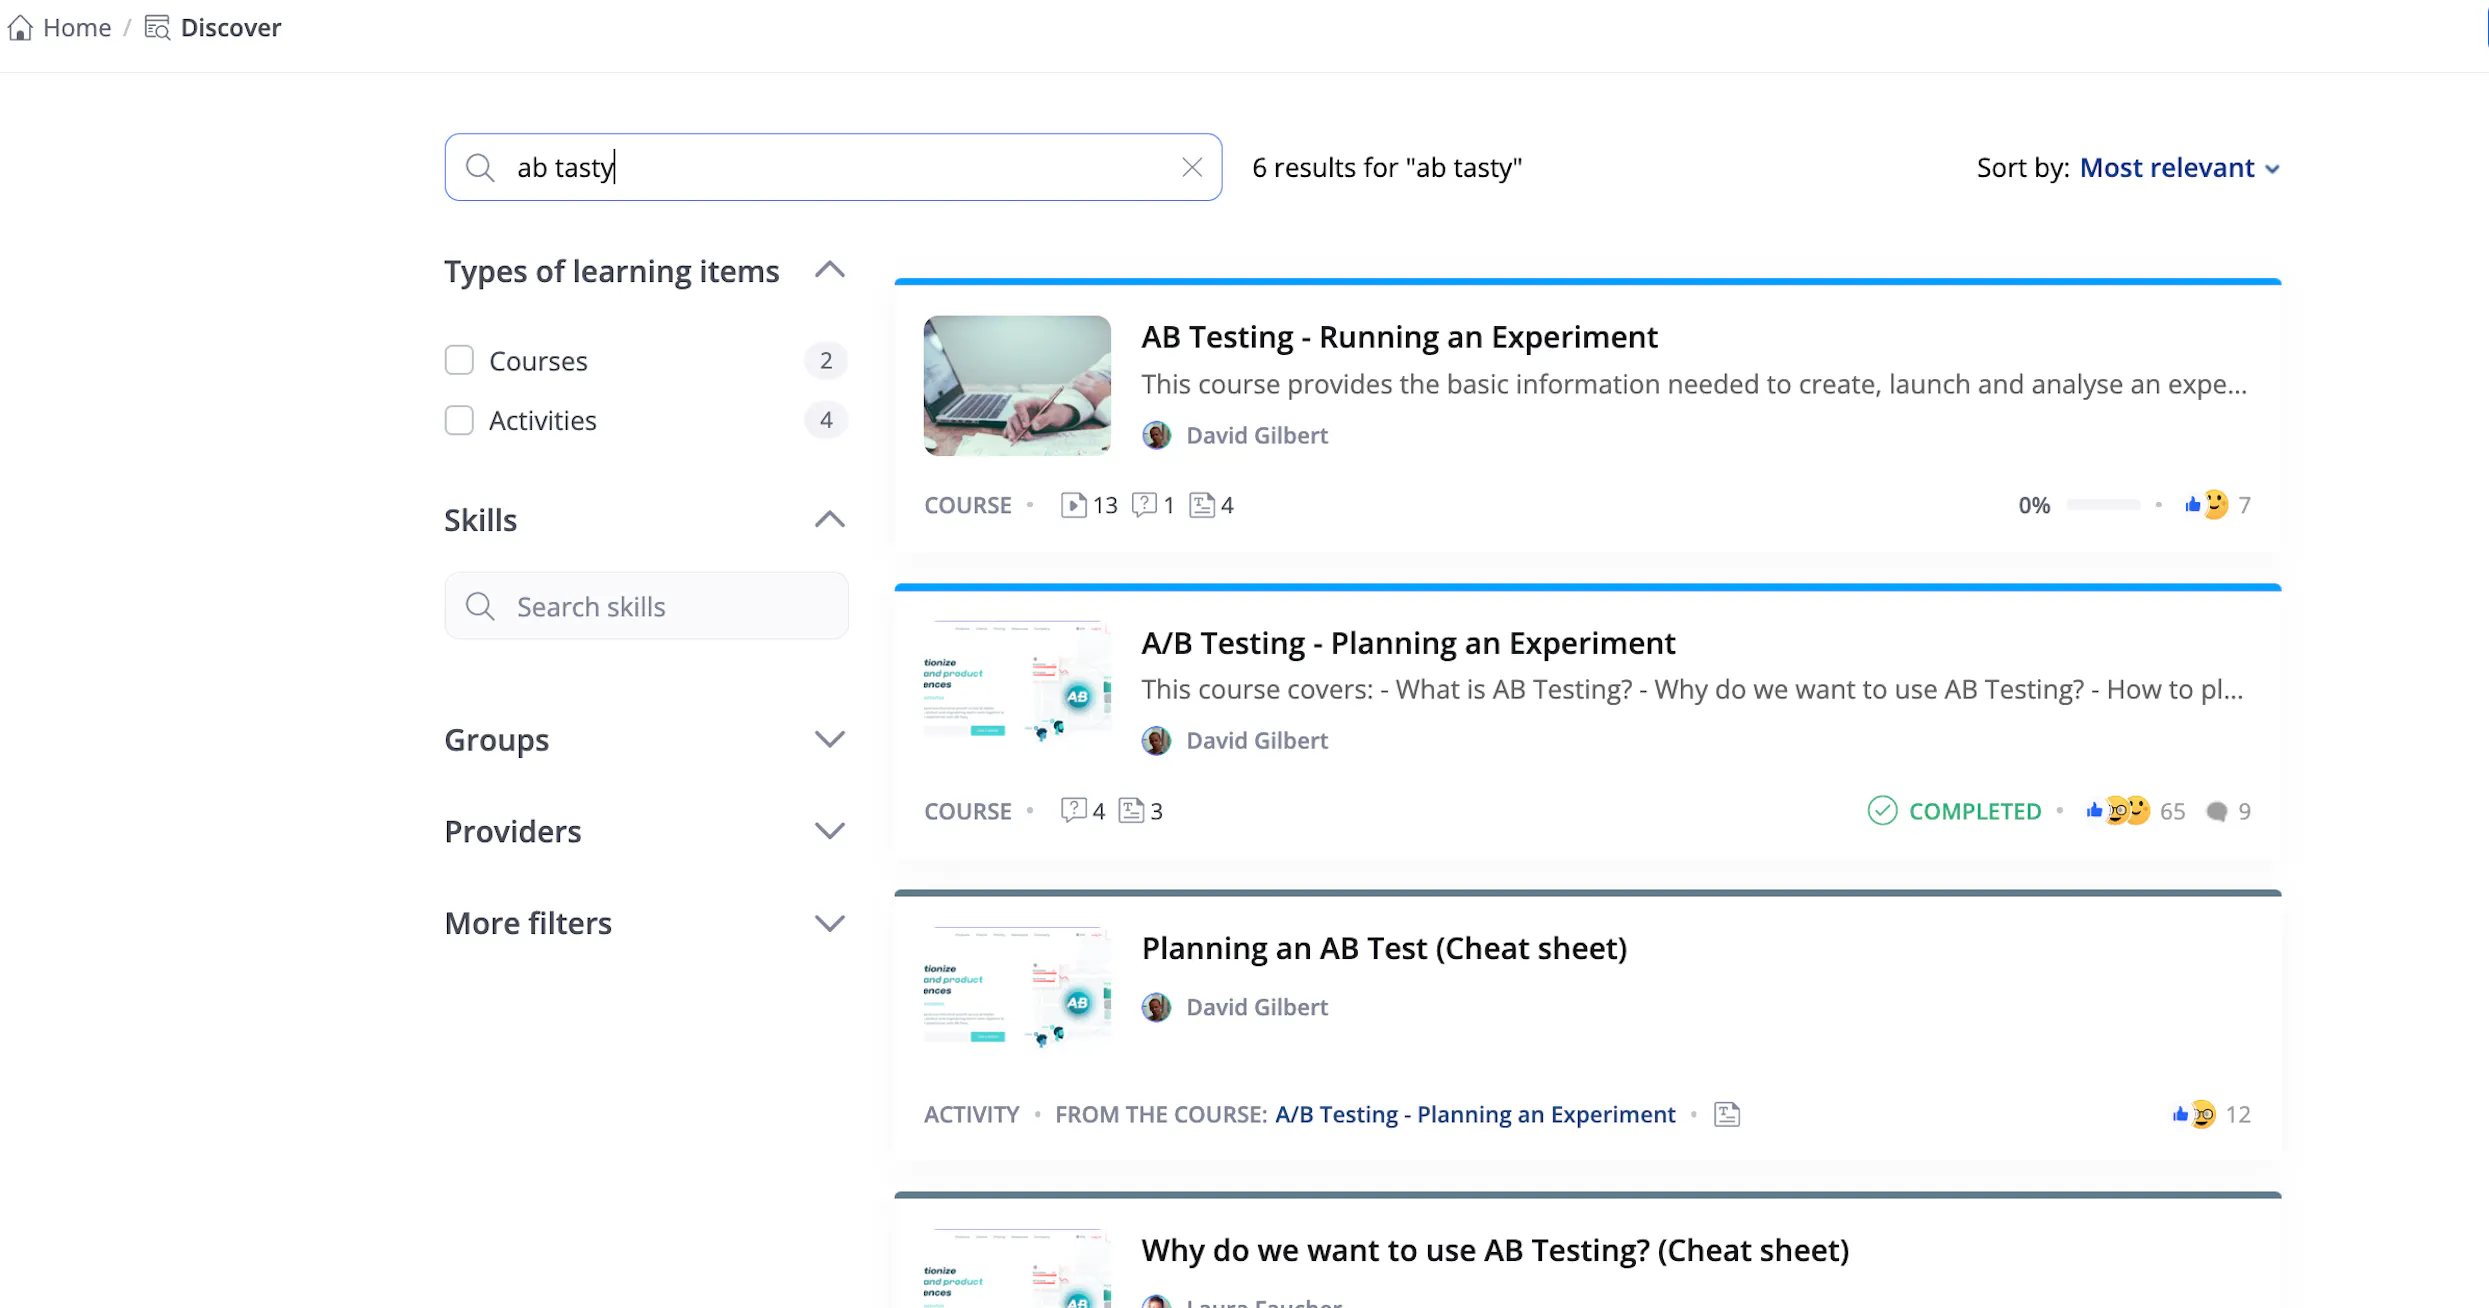The width and height of the screenshot is (2489, 1308).
Task: Click the quiz icon showing 4 on Planning an Experiment
Action: [1073, 810]
